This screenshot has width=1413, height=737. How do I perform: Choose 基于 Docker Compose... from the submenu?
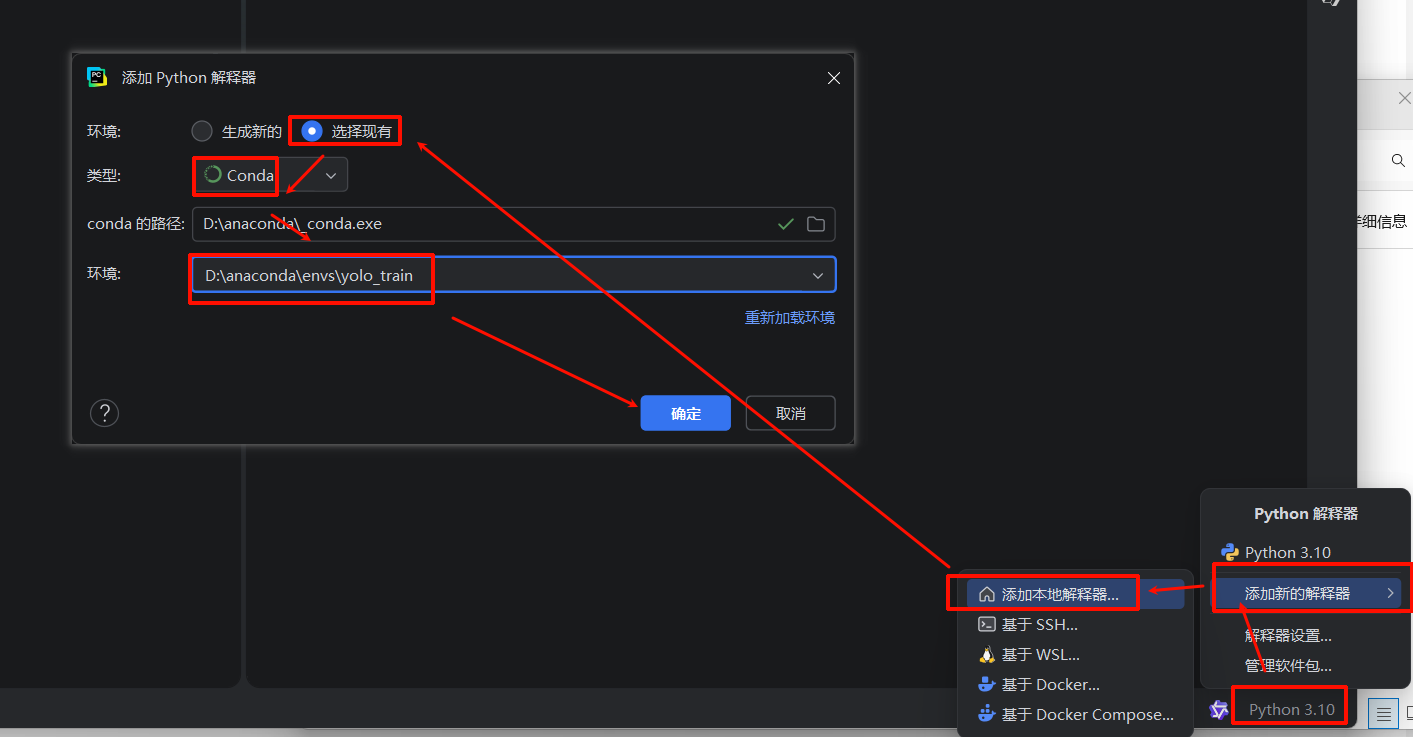[x=1075, y=714]
